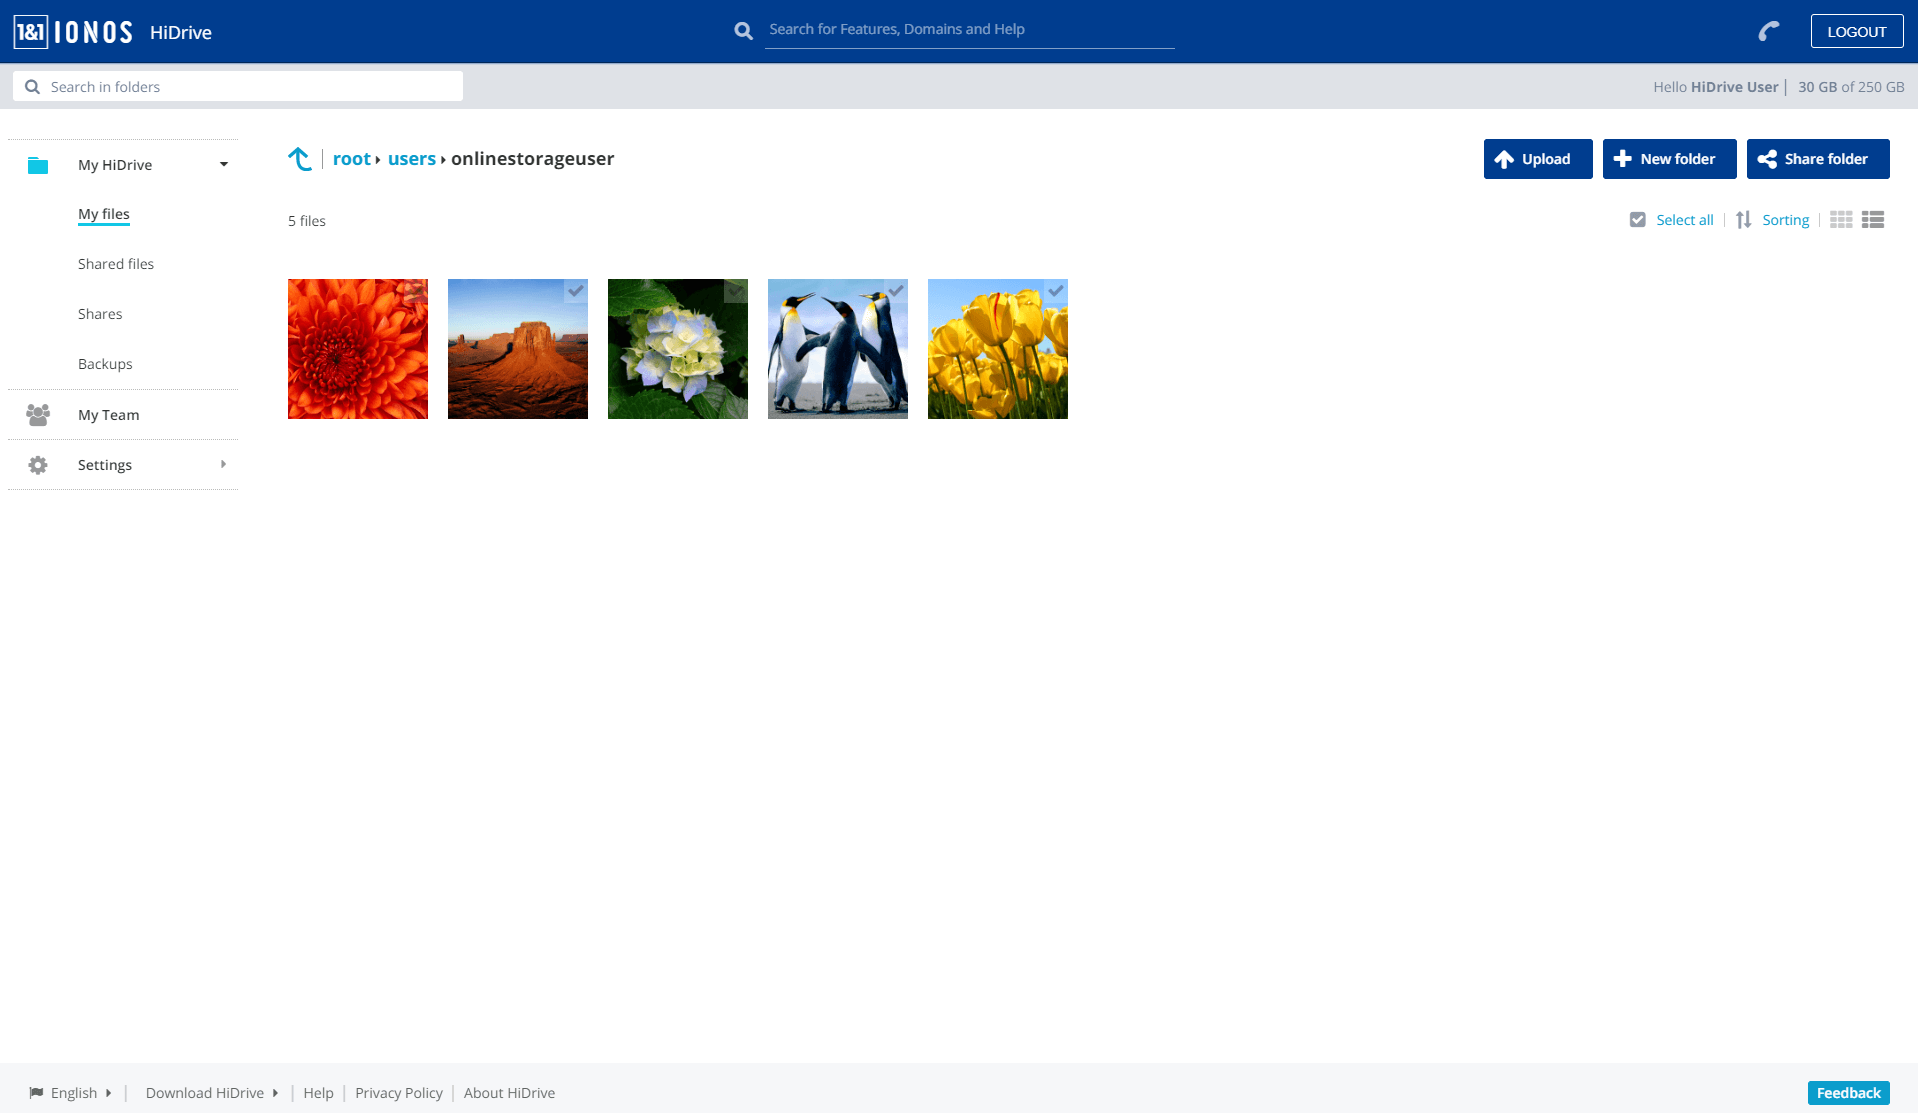
Task: Expand the Settings submenu arrow
Action: click(x=223, y=465)
